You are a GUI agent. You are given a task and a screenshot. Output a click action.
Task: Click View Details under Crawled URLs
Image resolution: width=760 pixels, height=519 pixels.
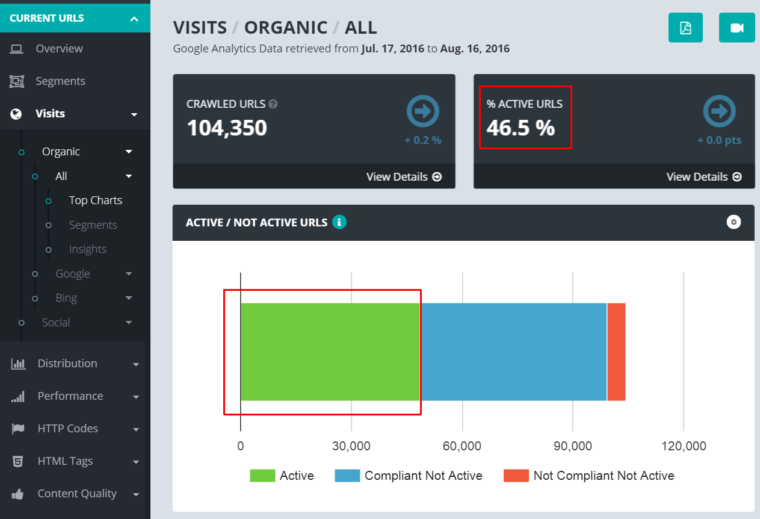point(404,177)
